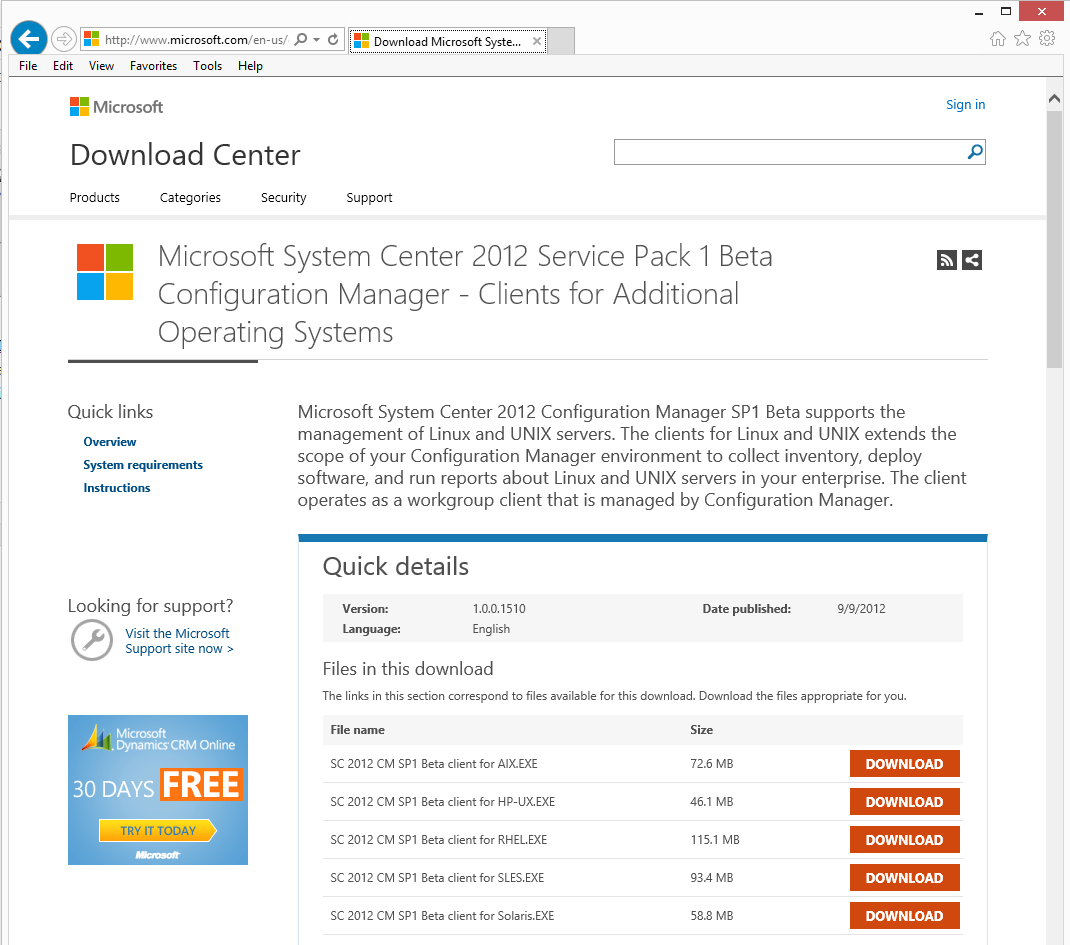
Task: Open the Help menu
Action: click(250, 66)
